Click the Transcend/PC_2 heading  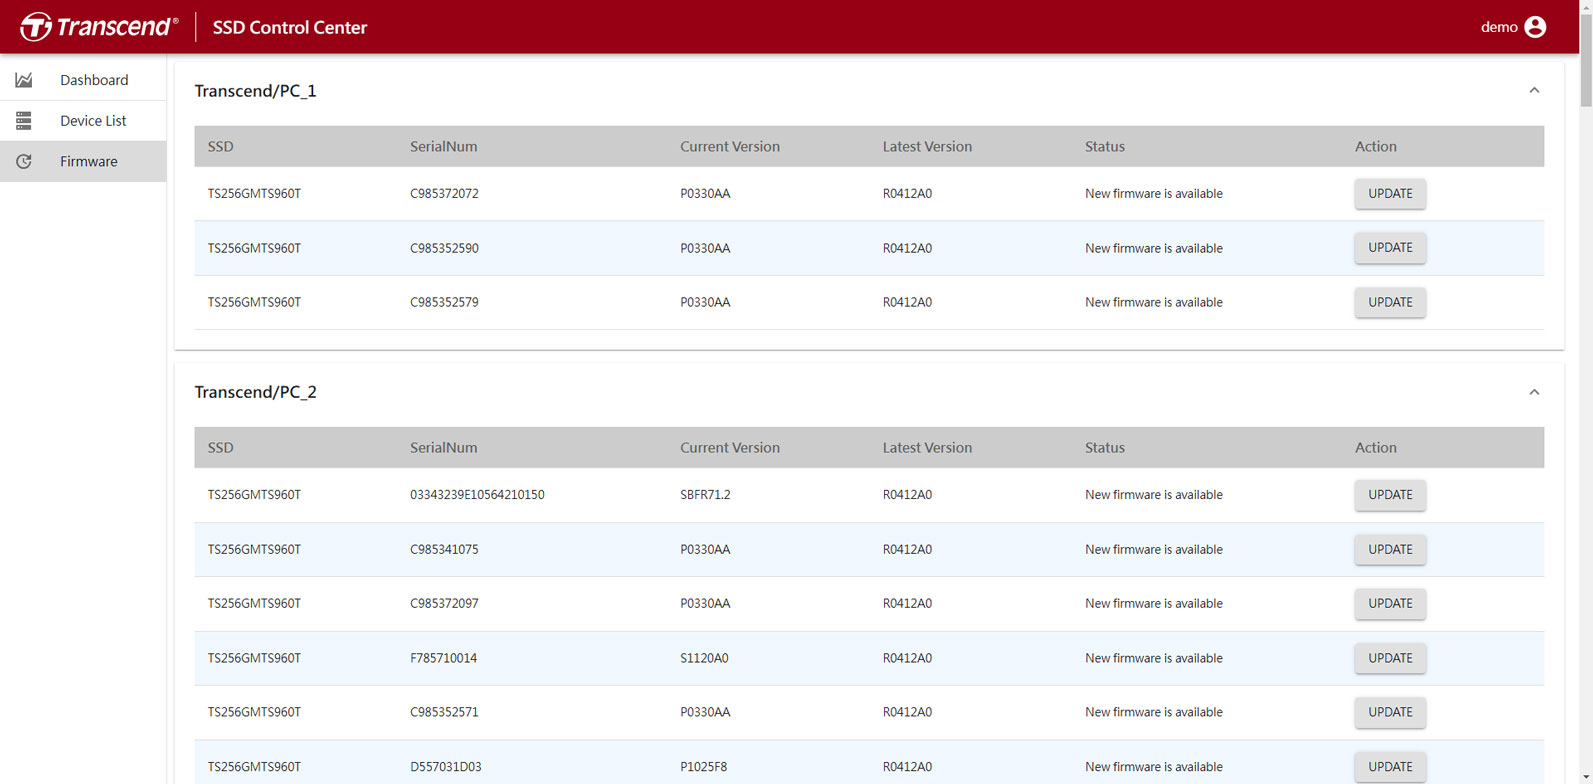(x=255, y=392)
